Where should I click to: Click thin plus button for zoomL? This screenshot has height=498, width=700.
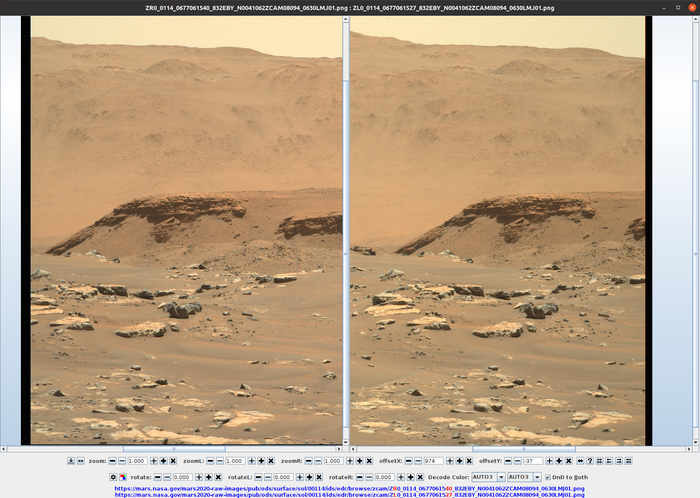(x=251, y=461)
